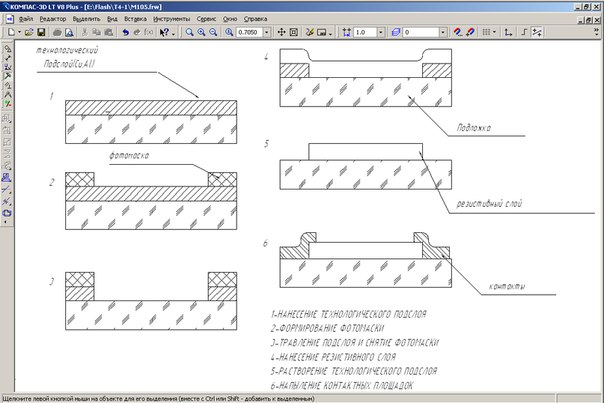The image size is (604, 403).
Task: Open a file with the folder icon
Action: click(x=29, y=32)
